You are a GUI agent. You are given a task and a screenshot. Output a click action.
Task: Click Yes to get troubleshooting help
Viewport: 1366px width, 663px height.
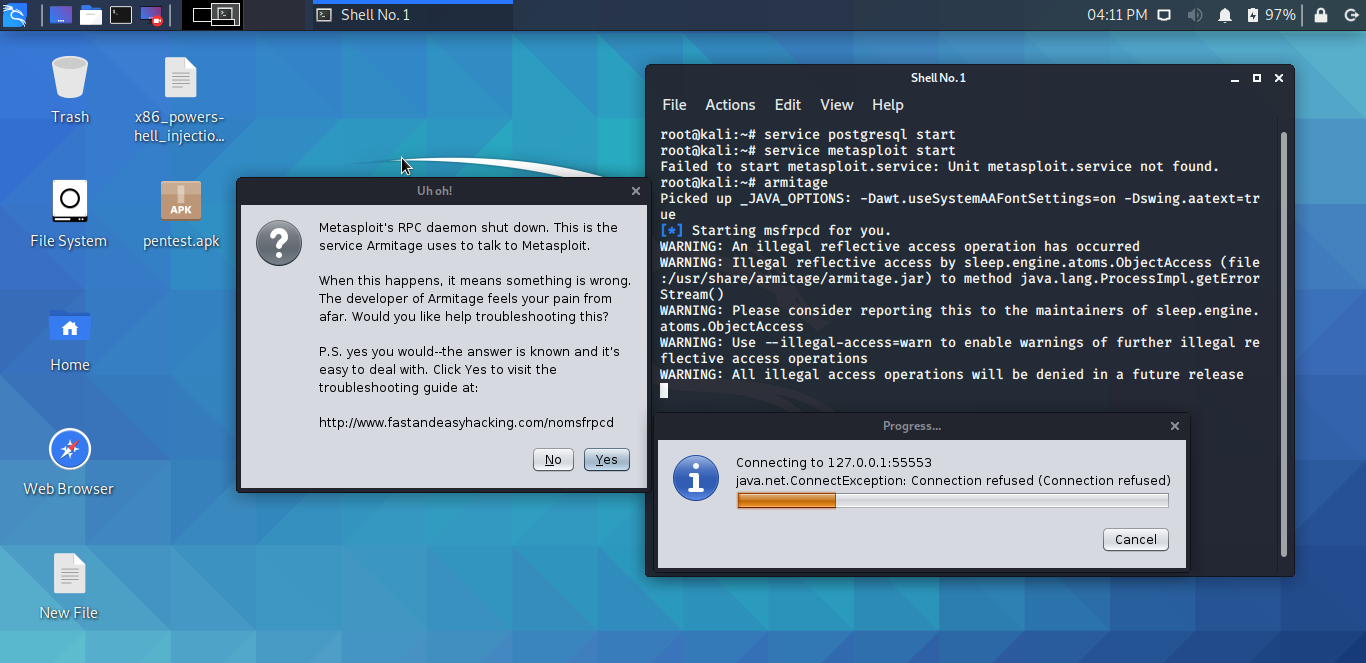click(606, 459)
